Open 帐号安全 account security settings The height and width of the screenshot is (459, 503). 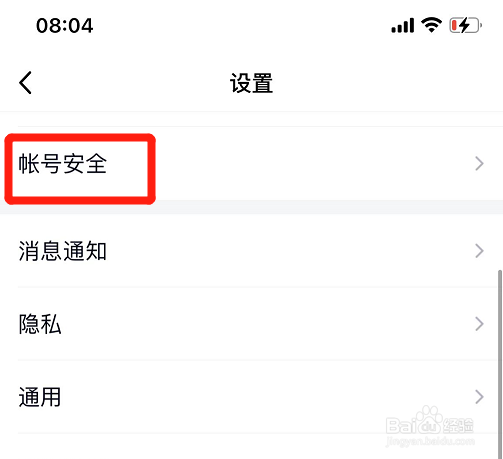251,164
